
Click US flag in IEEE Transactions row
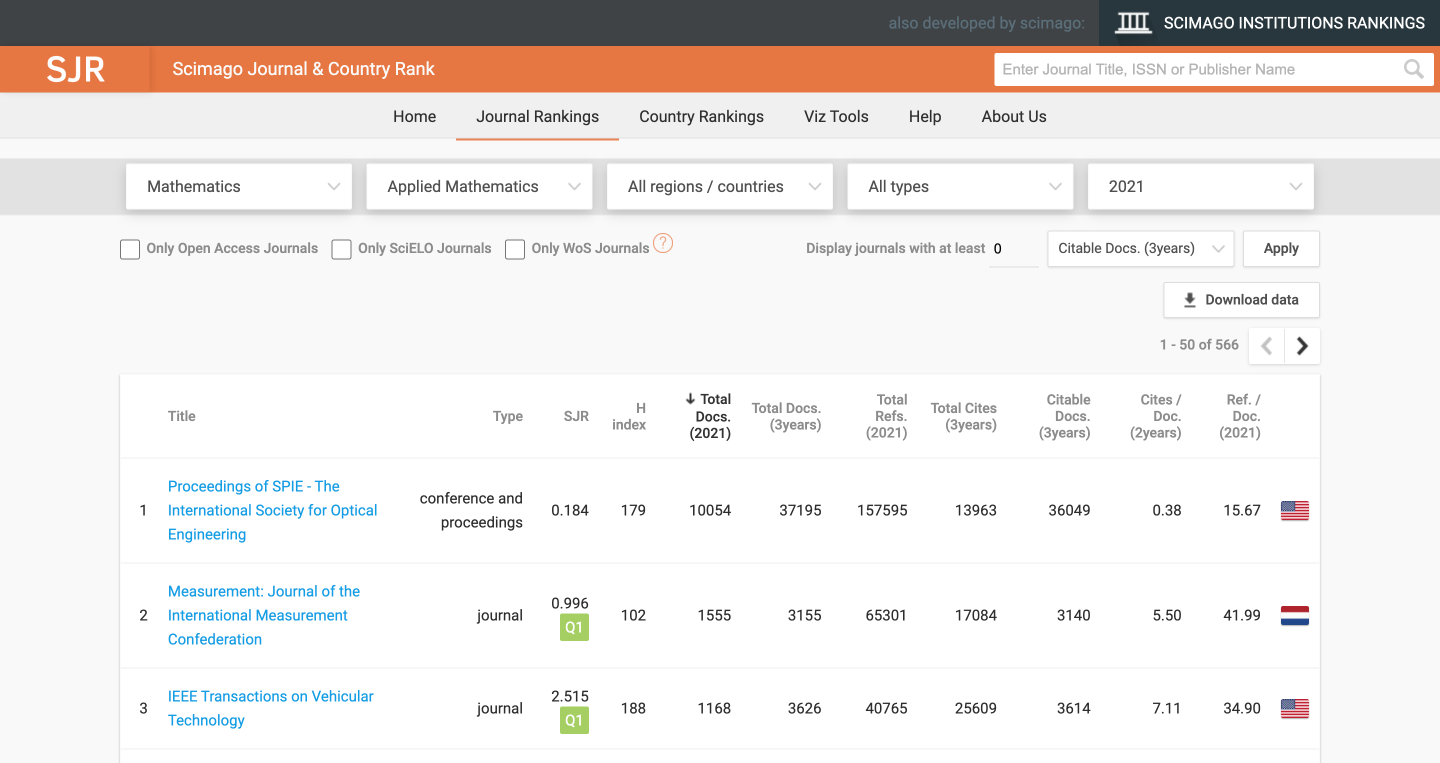click(1295, 708)
